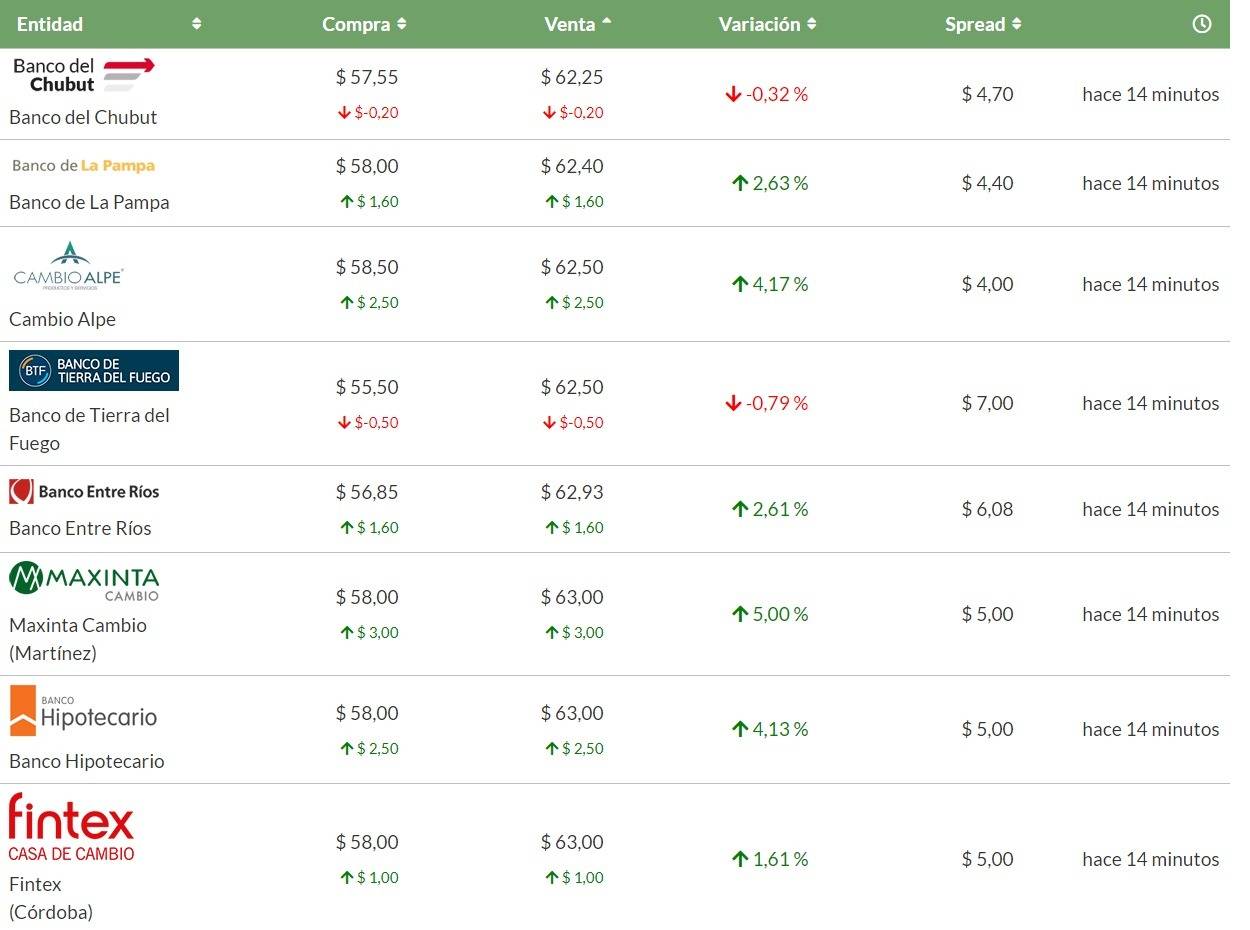Click the Maxinta Cambio logo
The height and width of the screenshot is (930, 1250).
(84, 582)
